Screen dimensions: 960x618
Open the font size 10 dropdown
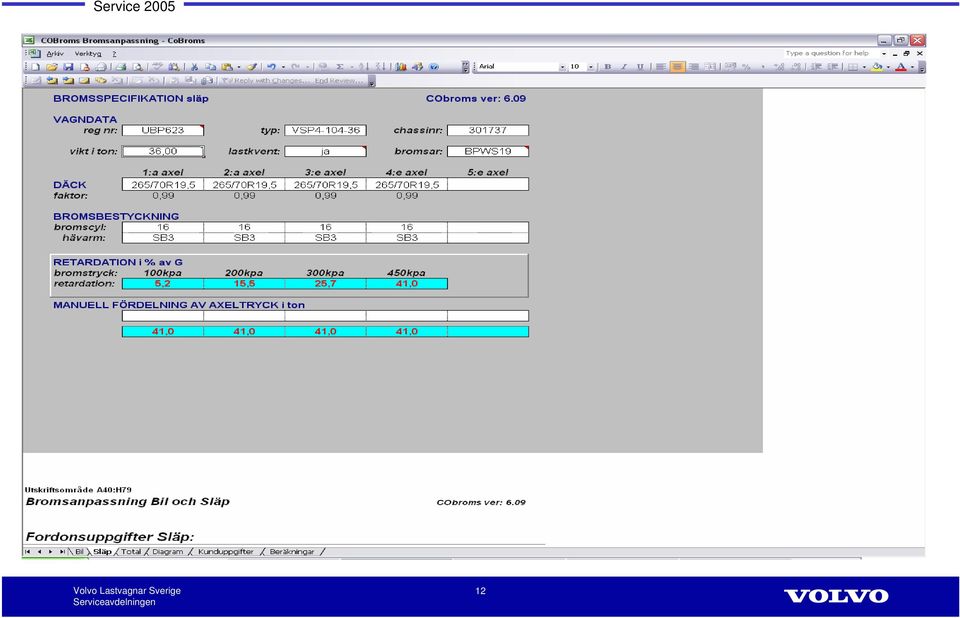point(591,67)
